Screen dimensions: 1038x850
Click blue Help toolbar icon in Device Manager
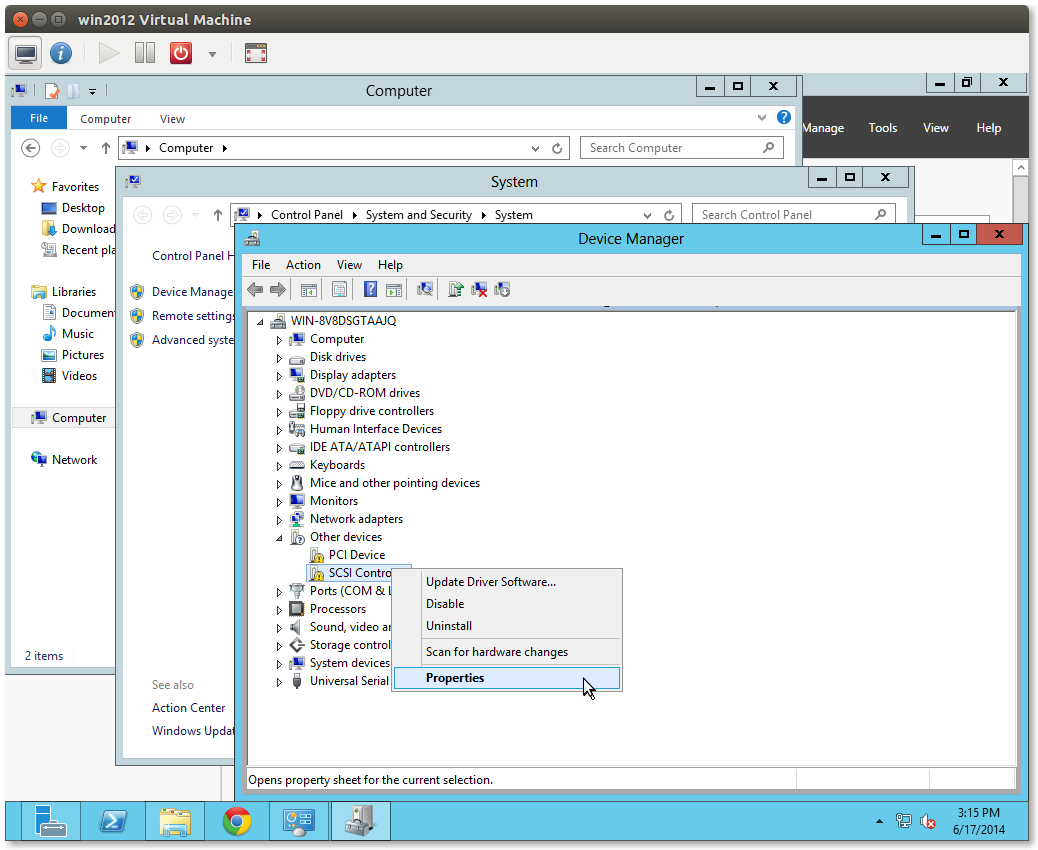tap(370, 290)
